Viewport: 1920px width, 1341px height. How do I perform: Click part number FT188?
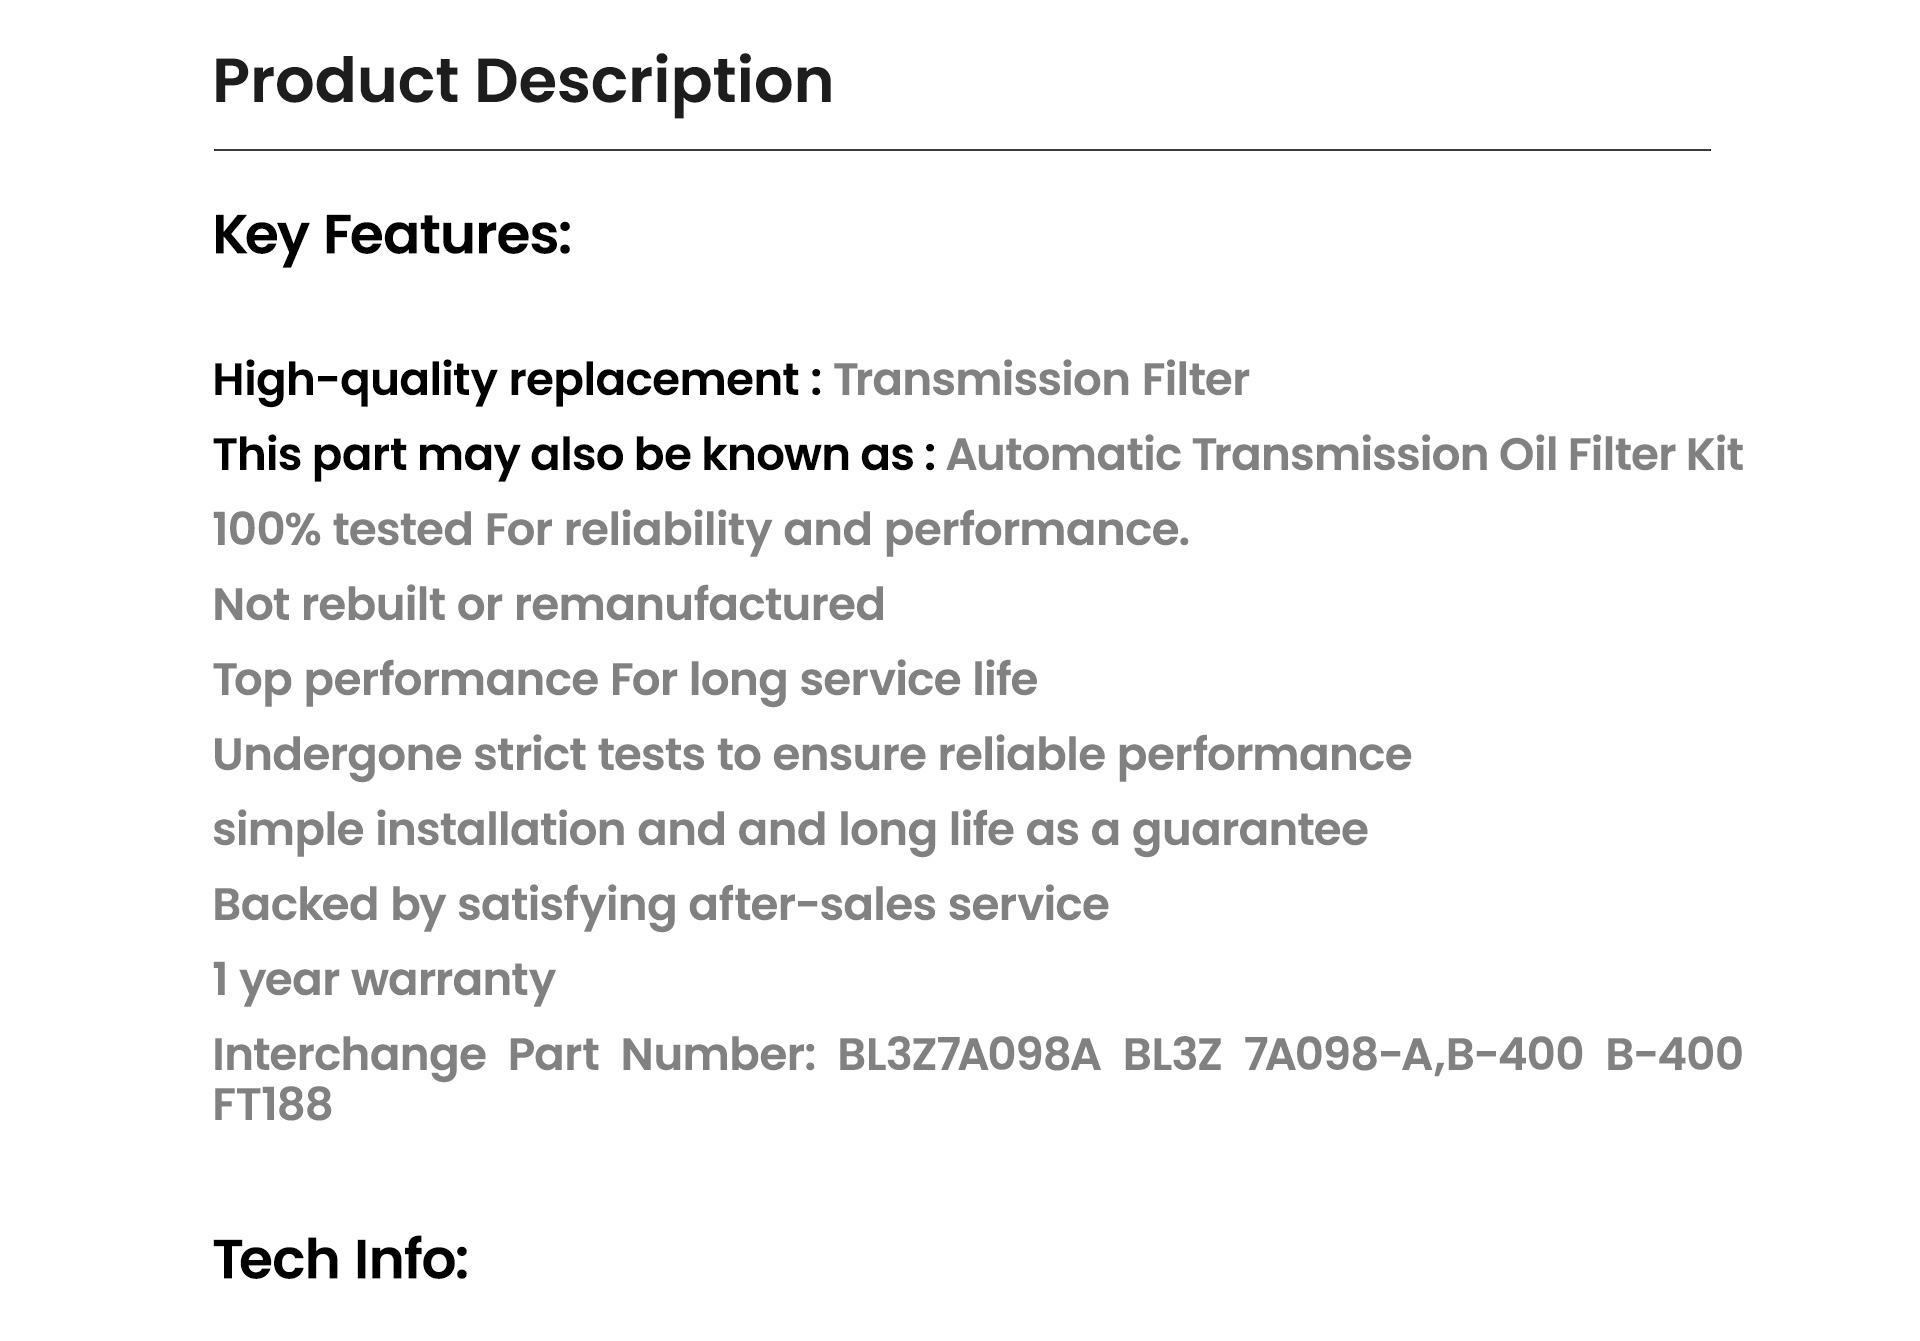[x=272, y=1105]
